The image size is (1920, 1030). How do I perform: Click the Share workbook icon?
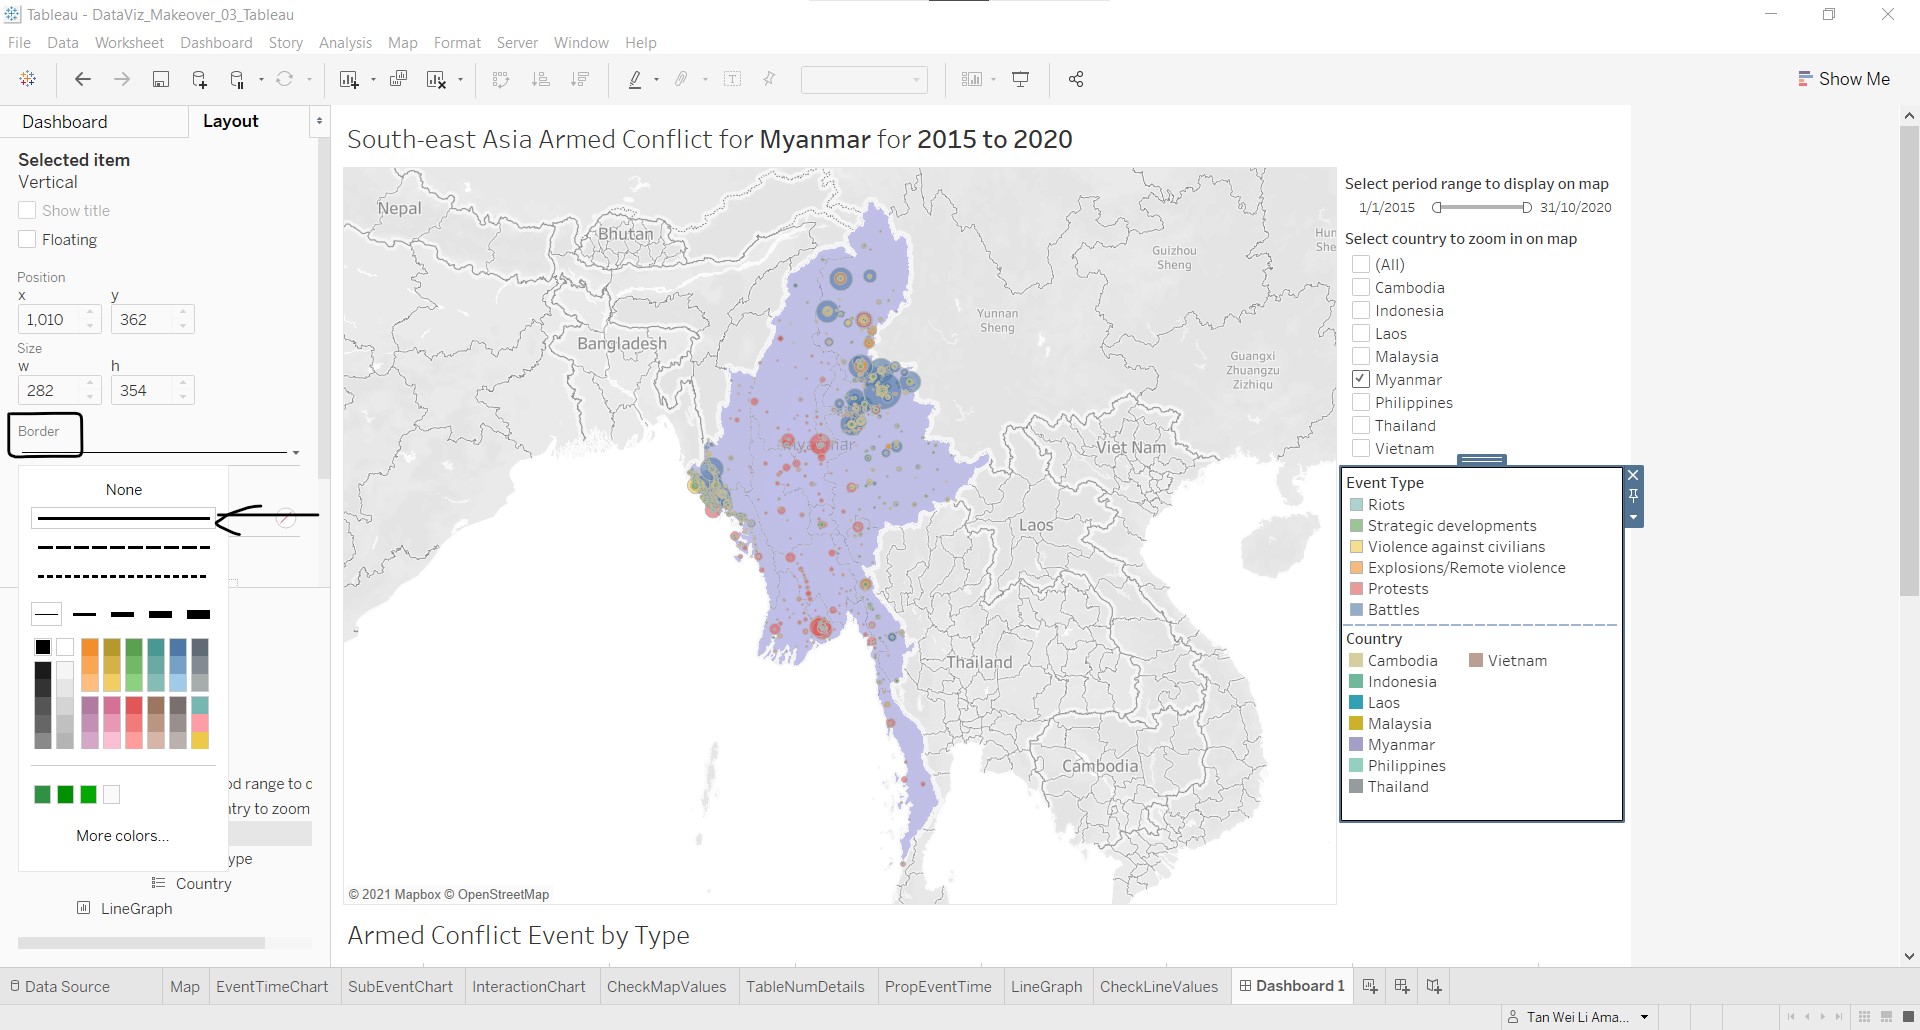pyautogui.click(x=1076, y=80)
